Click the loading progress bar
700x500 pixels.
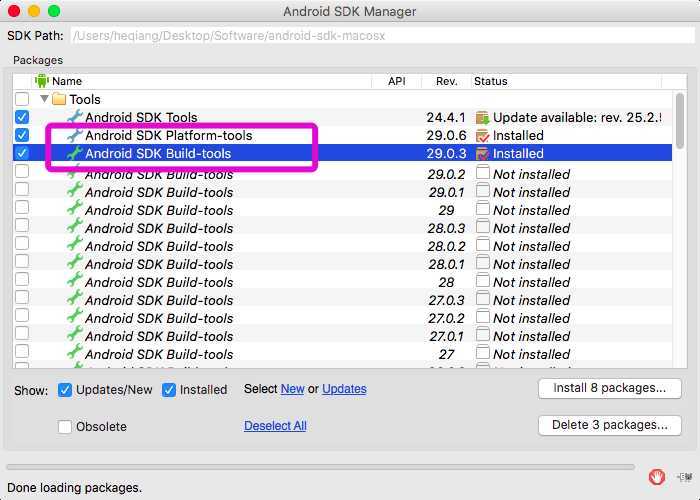(321, 467)
